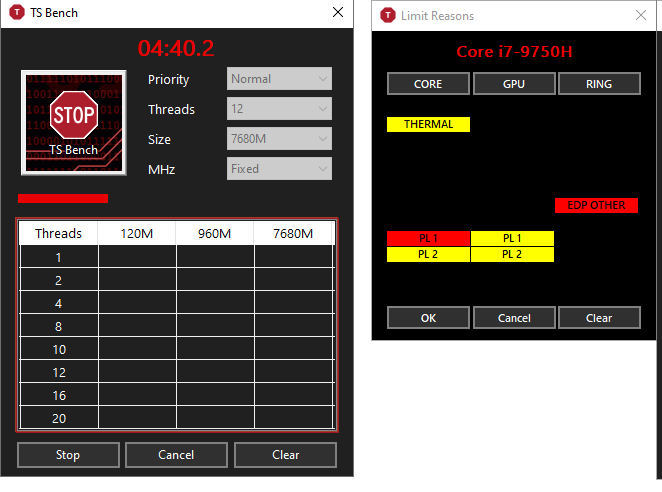Click Clear button in TS Bench window
The image size is (662, 492).
pos(285,455)
